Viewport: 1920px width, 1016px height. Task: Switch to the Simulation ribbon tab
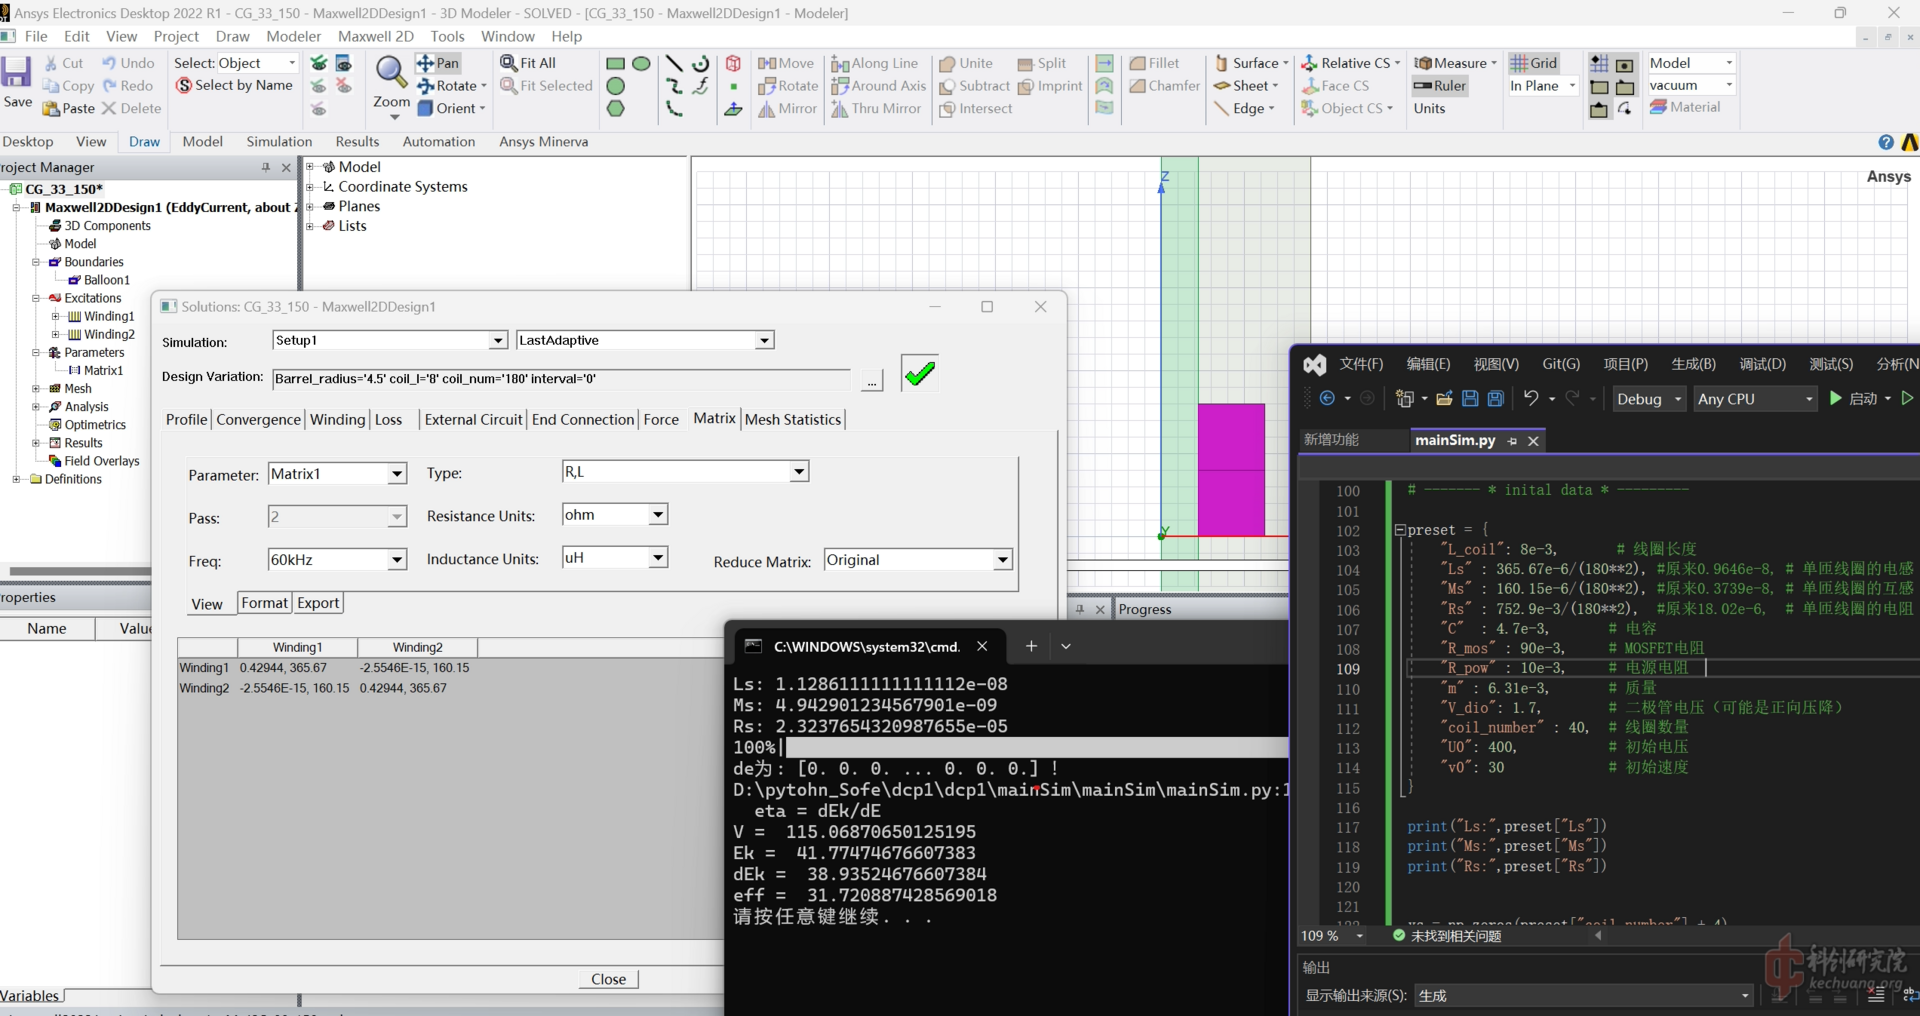pos(279,142)
